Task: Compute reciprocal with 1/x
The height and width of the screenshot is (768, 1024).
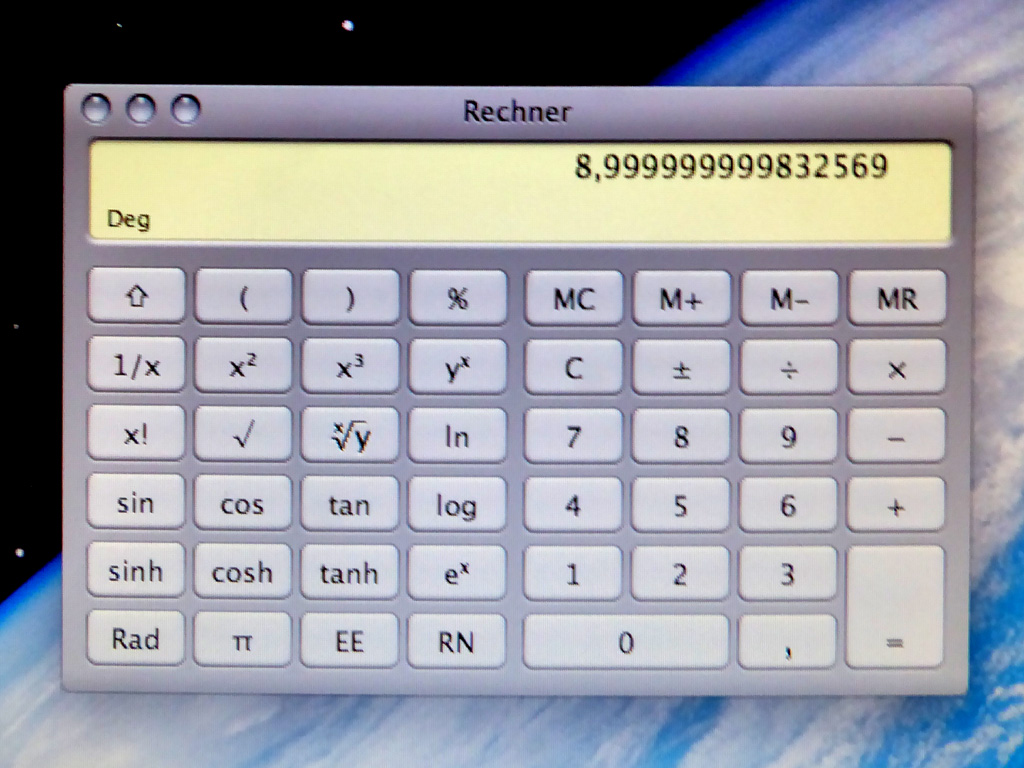Action: coord(136,364)
